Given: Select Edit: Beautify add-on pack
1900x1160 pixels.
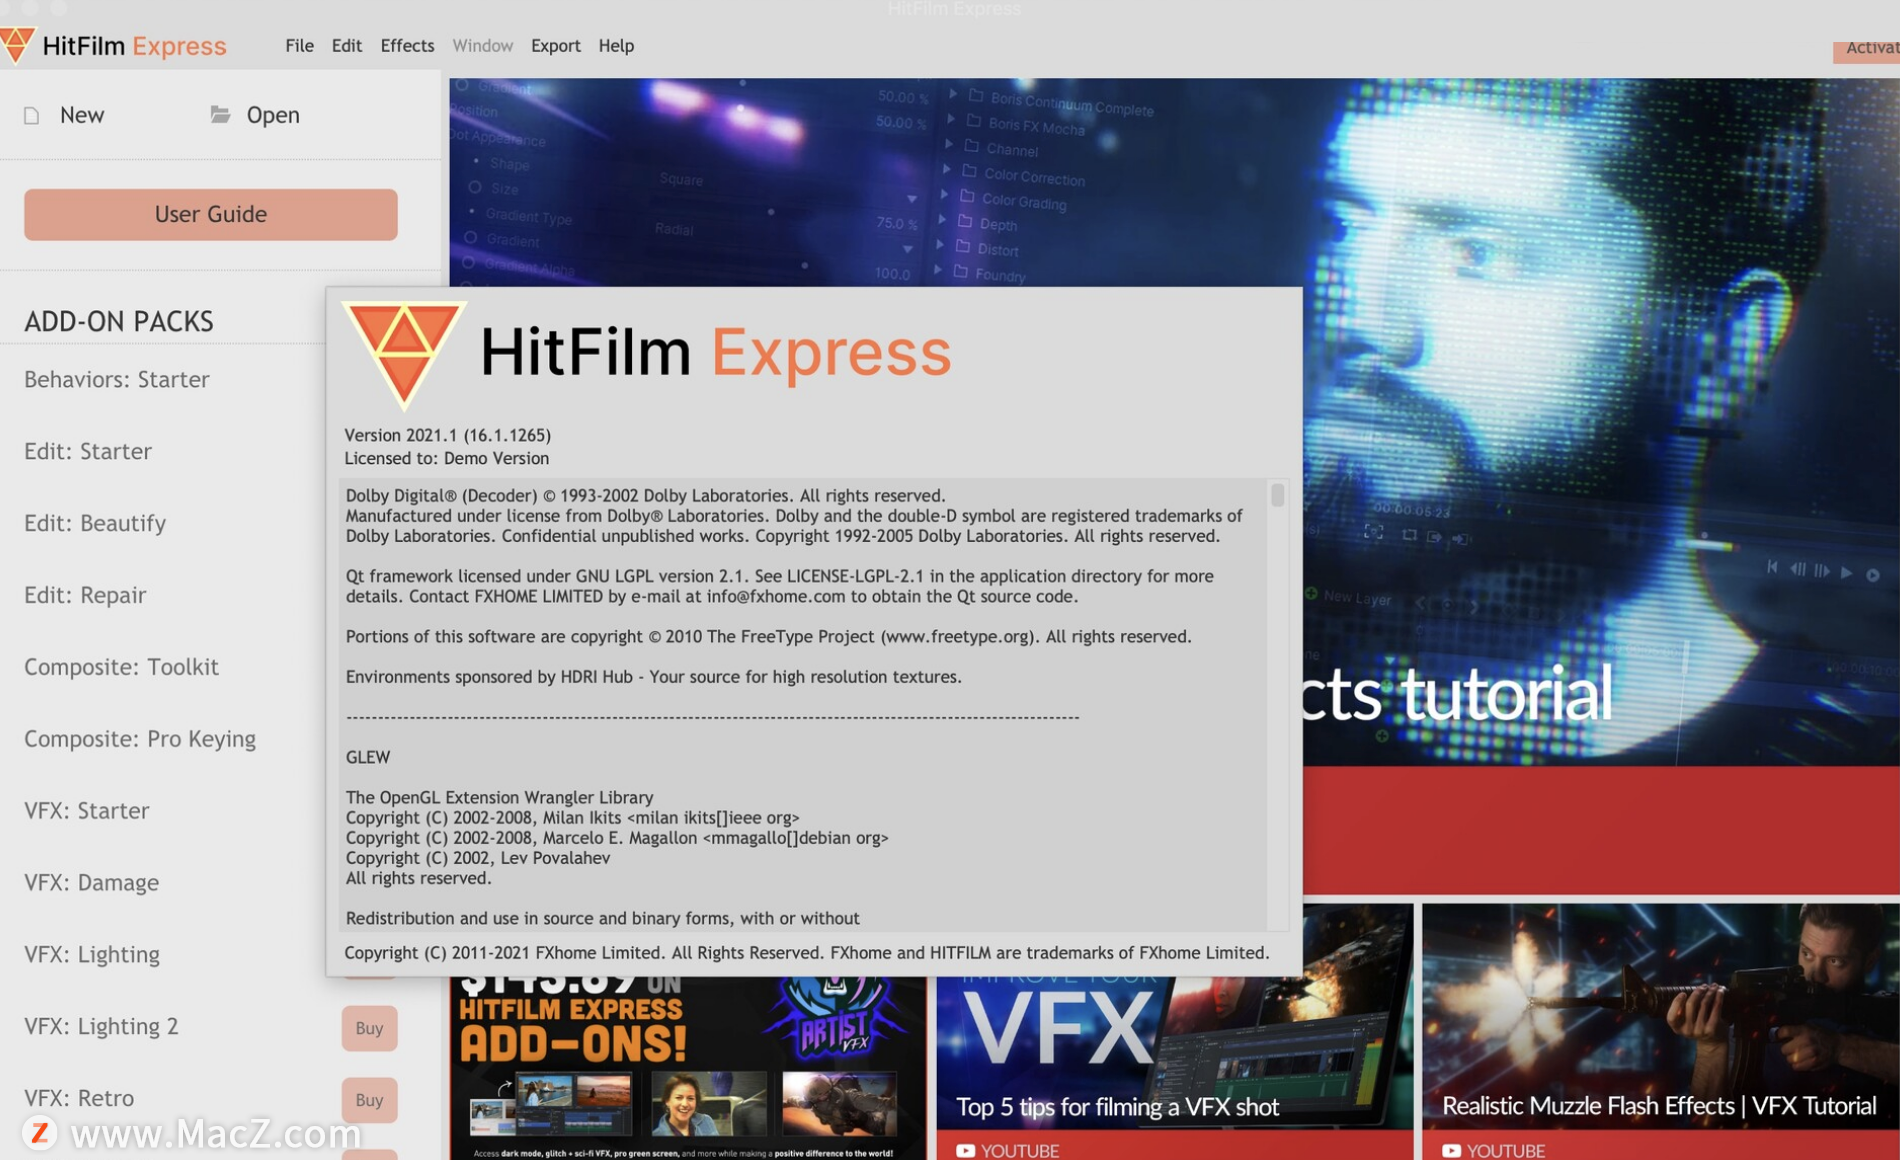Looking at the screenshot, I should click(x=95, y=523).
